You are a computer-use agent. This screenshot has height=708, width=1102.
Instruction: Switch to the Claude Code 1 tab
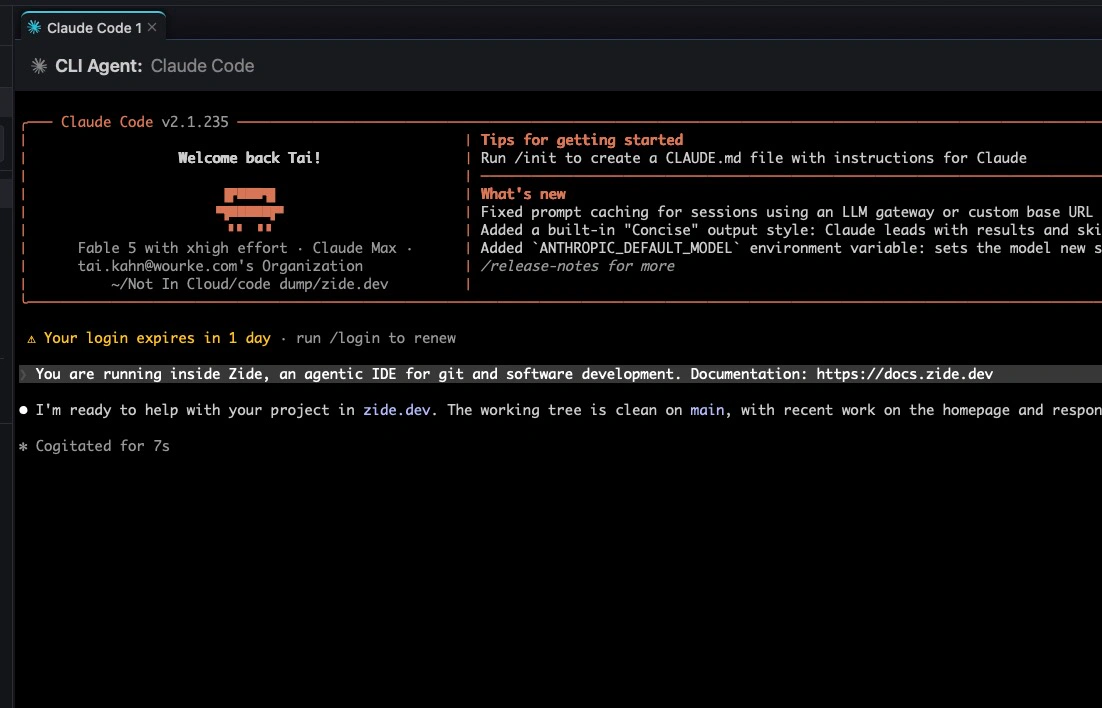click(93, 27)
